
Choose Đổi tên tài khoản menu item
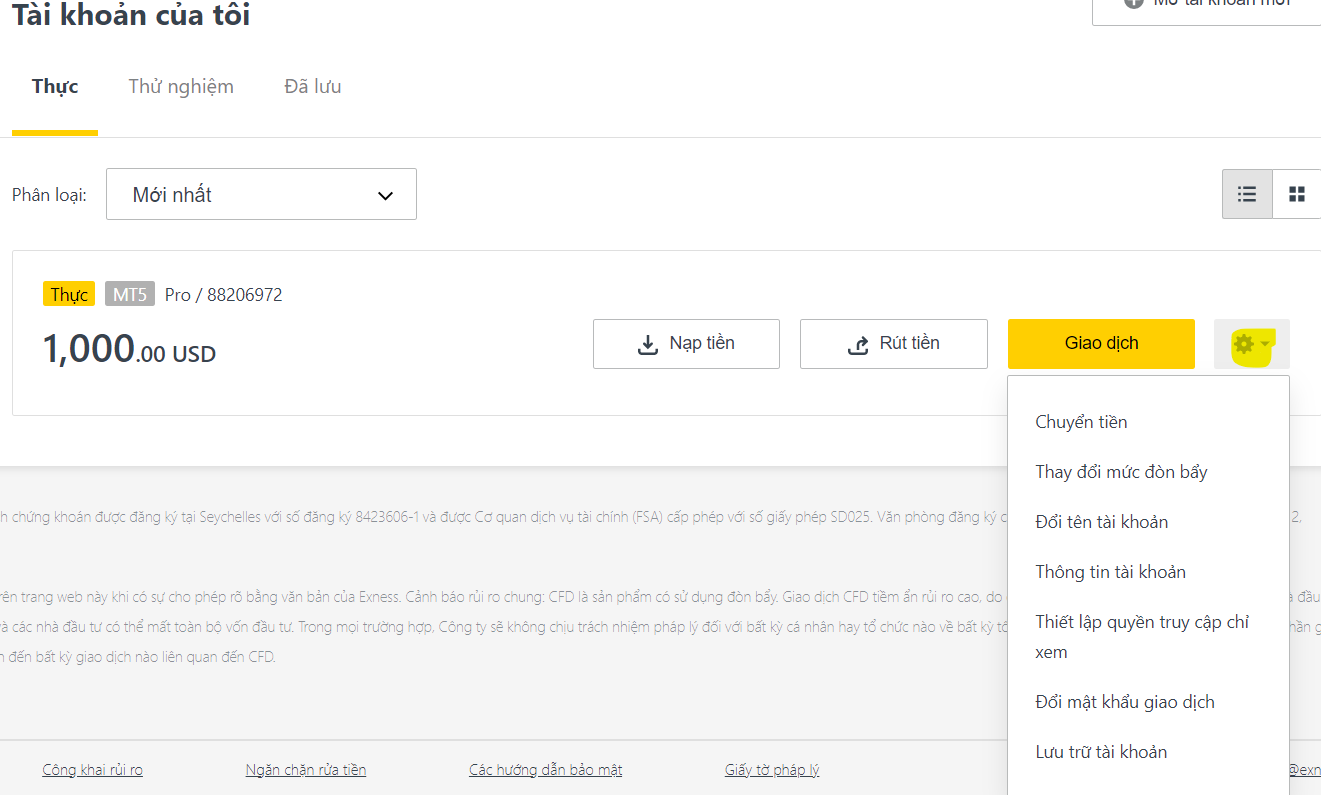coord(1101,522)
